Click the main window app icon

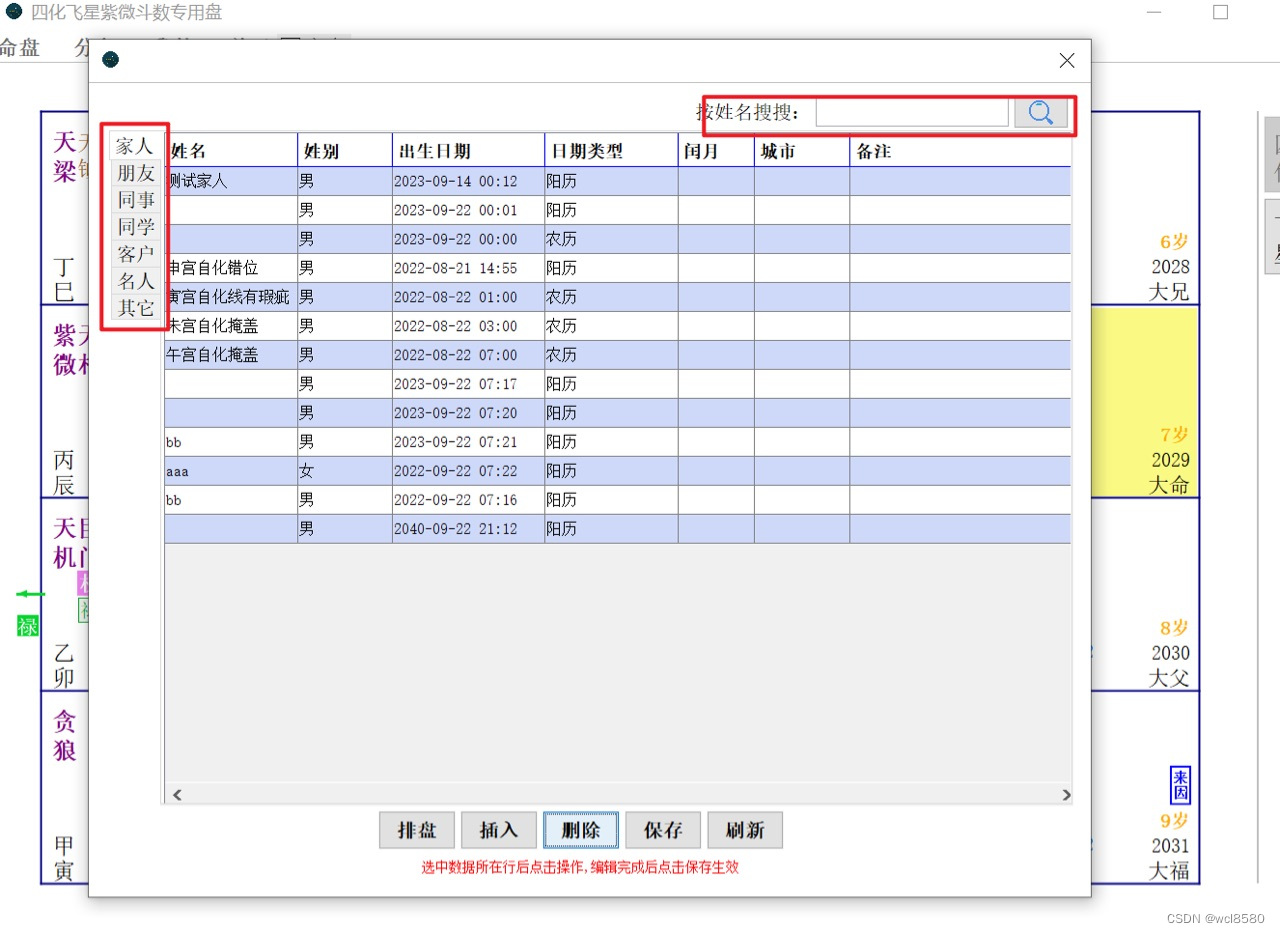14,12
